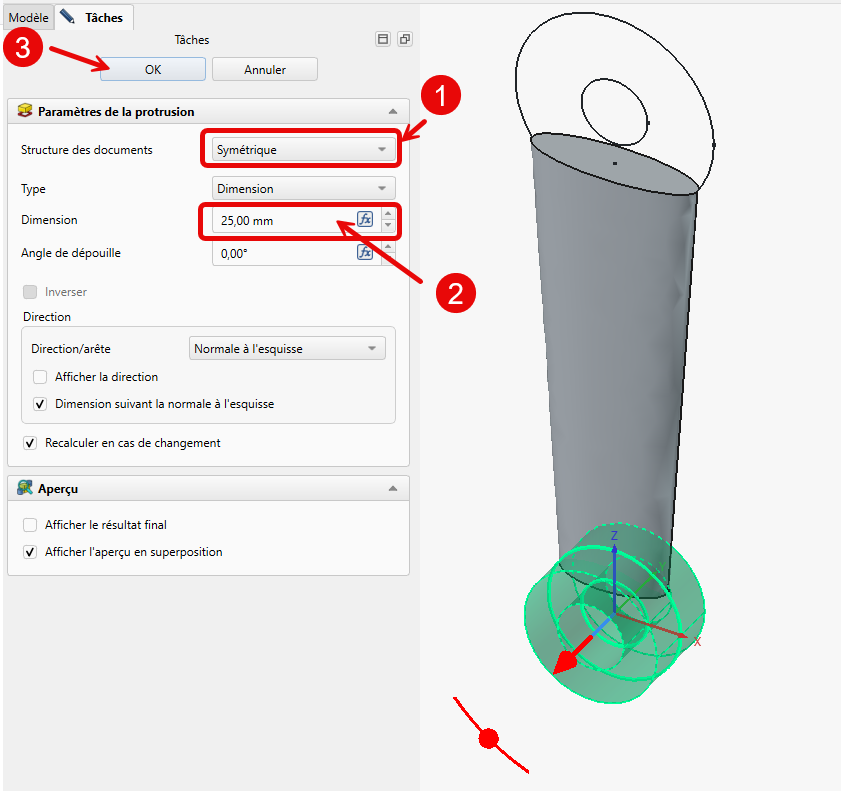This screenshot has height=791, width=841.
Task: Click the Aperçu section icon
Action: (x=25, y=489)
